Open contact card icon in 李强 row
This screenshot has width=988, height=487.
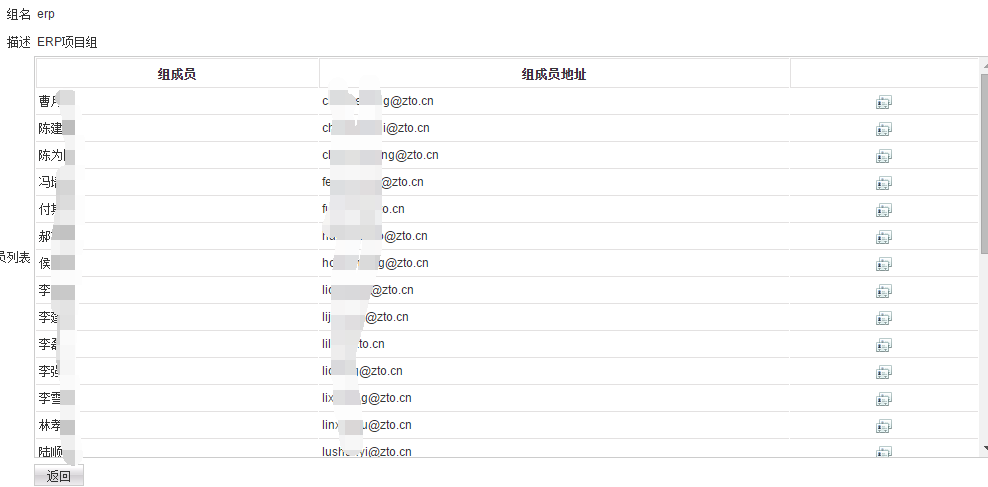pos(883,372)
